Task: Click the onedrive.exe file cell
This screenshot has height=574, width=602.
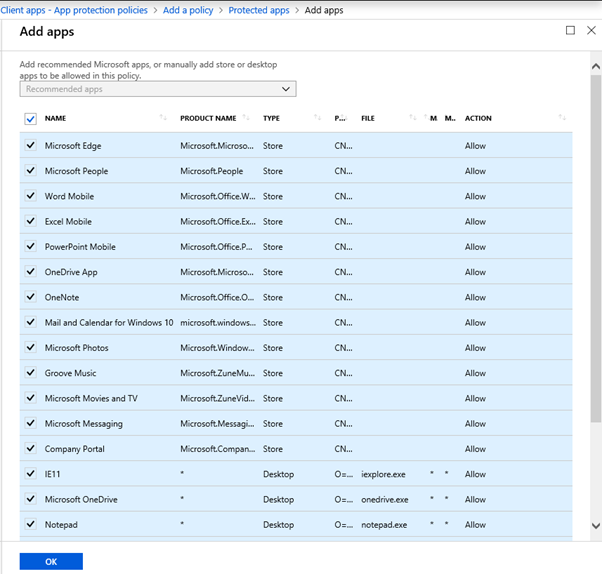Action: coord(385,500)
